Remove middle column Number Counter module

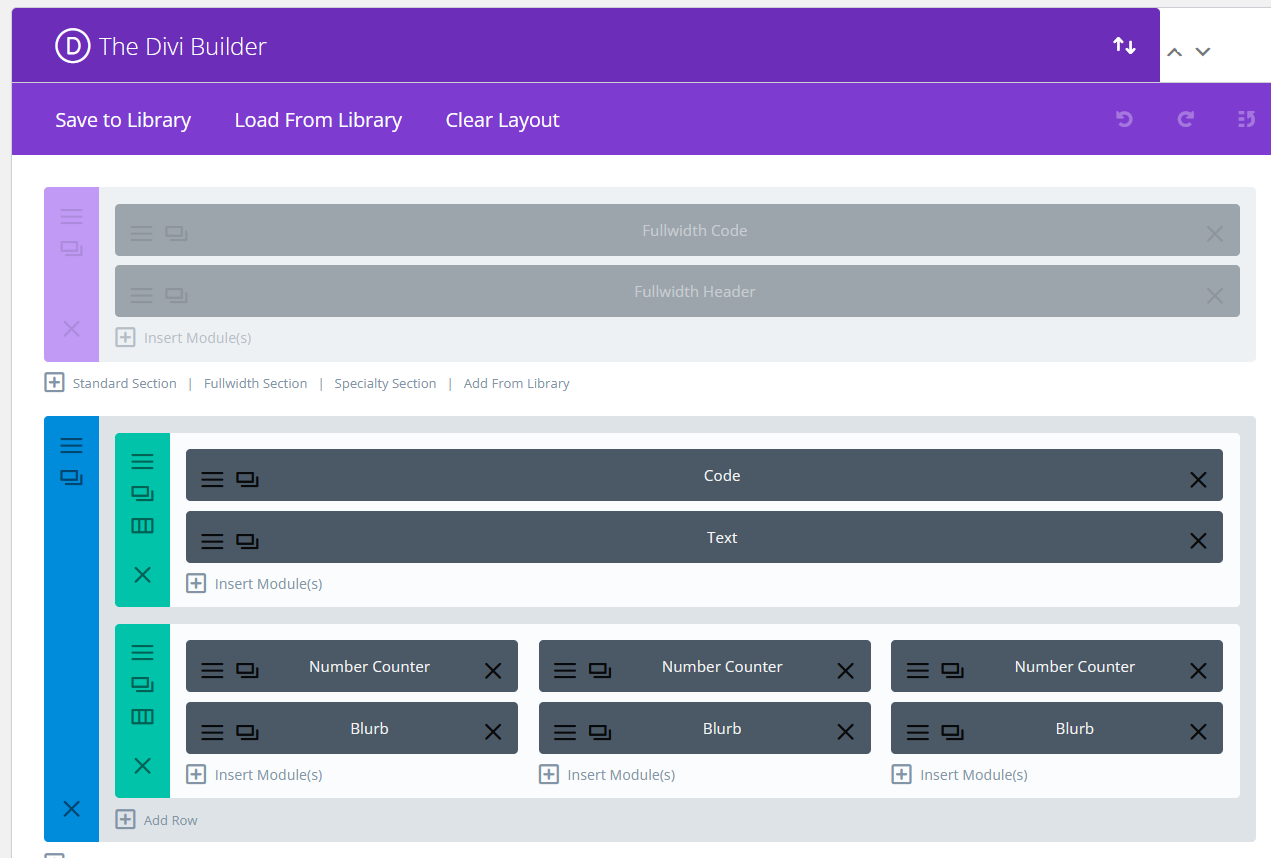[x=846, y=671]
